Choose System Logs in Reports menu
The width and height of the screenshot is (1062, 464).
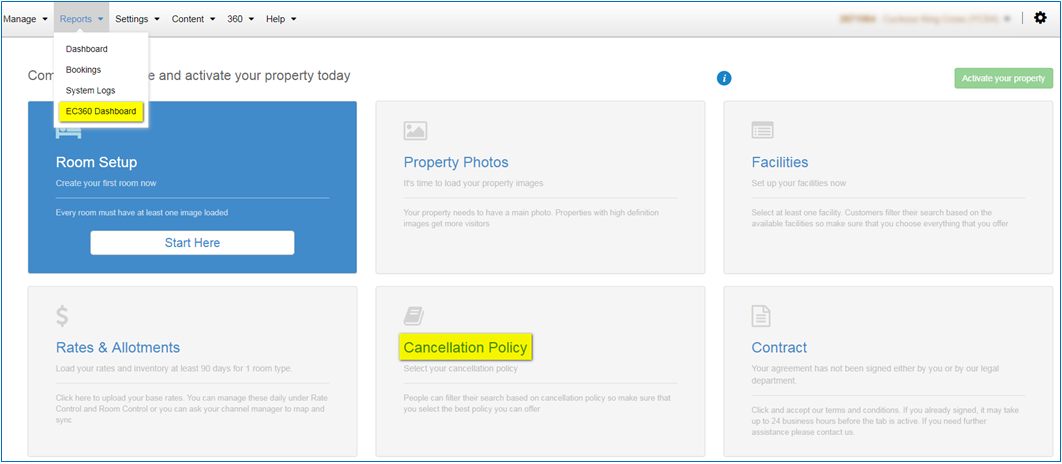(91, 91)
